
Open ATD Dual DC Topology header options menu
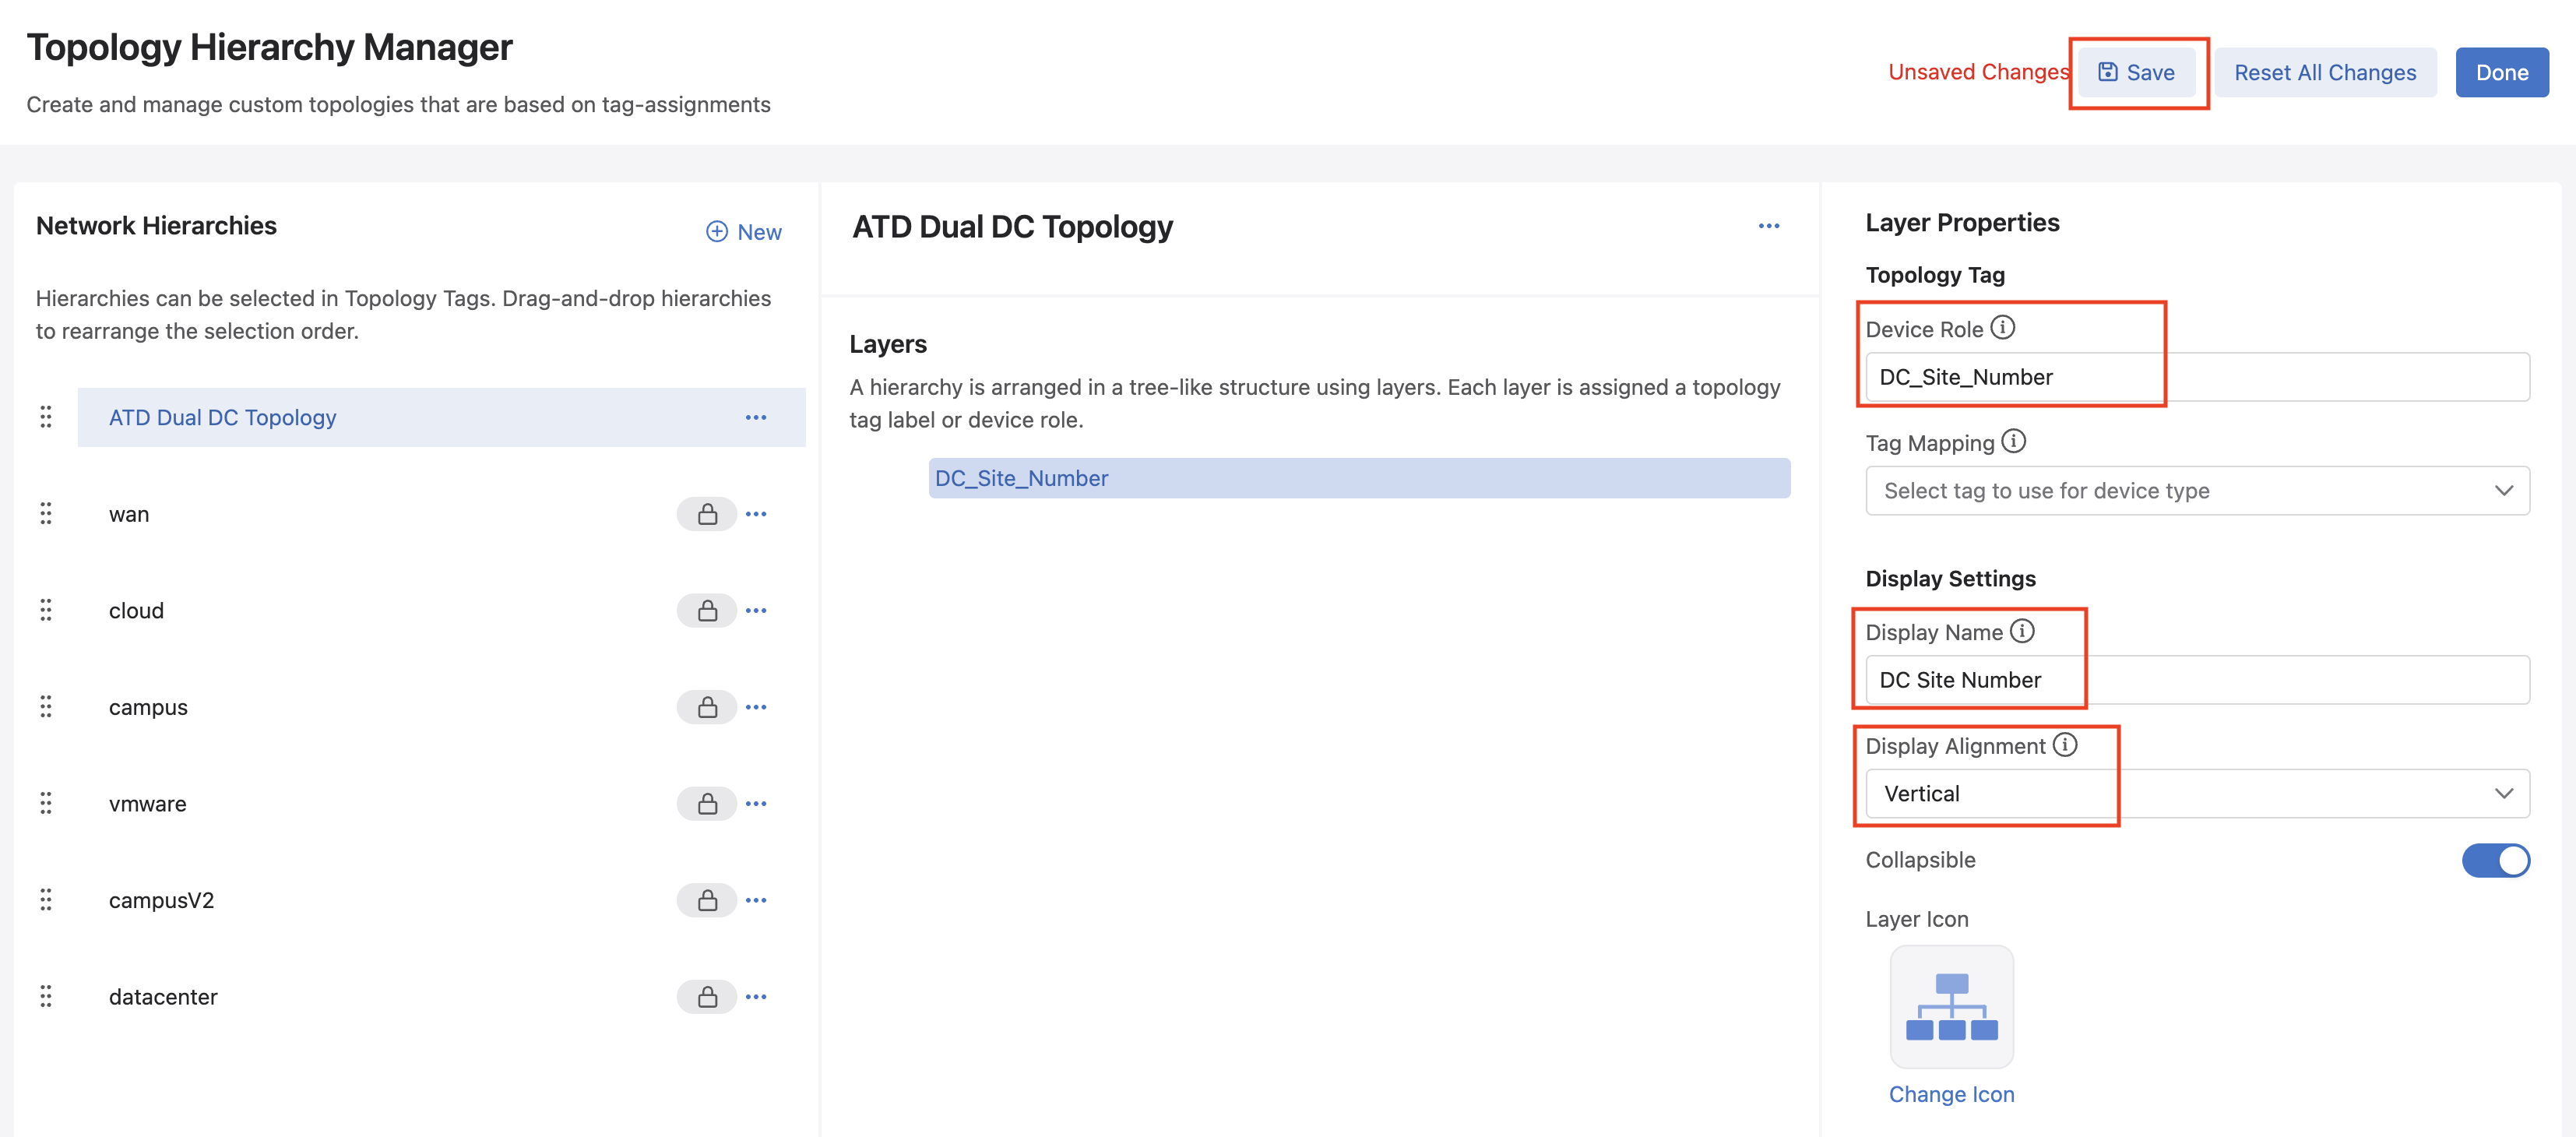click(1768, 227)
